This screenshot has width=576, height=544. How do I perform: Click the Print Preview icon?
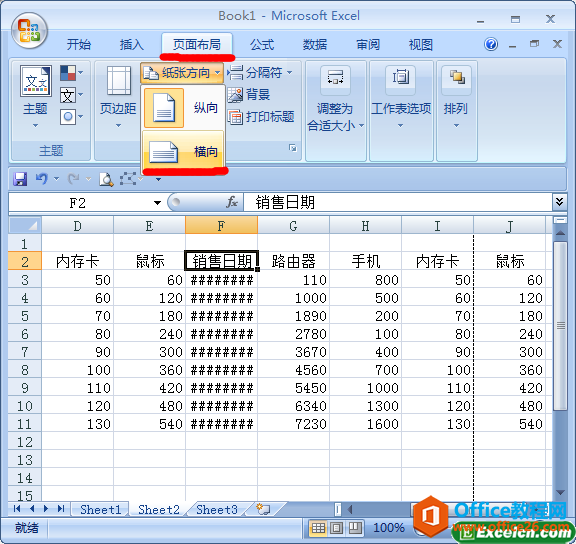(x=106, y=179)
